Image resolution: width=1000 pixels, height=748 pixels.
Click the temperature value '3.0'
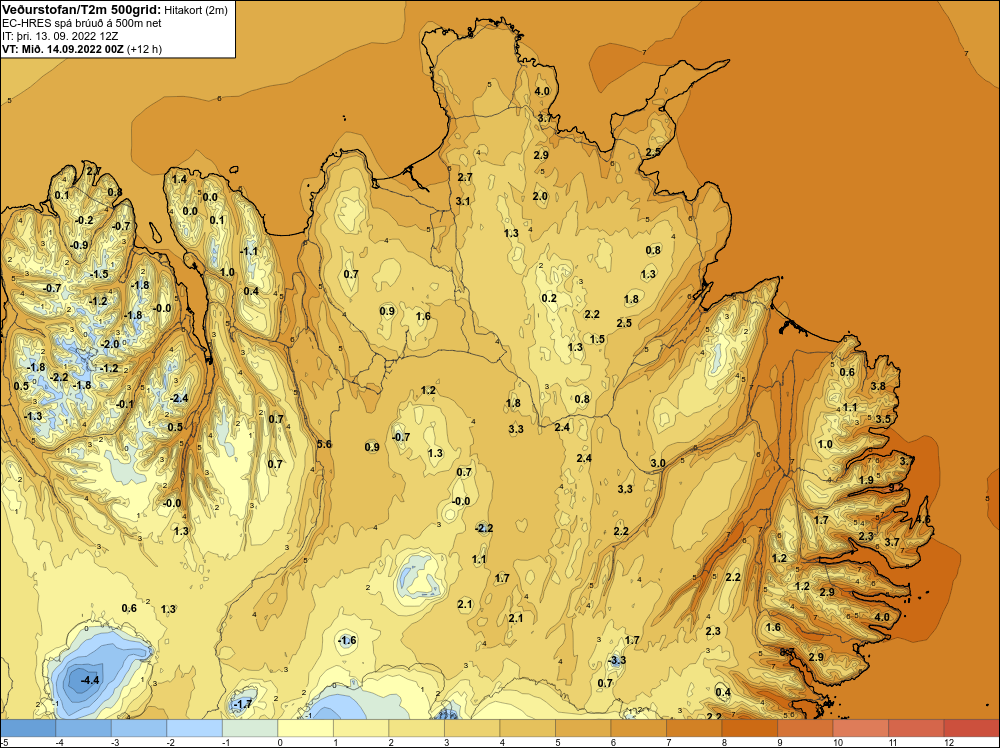coord(658,463)
